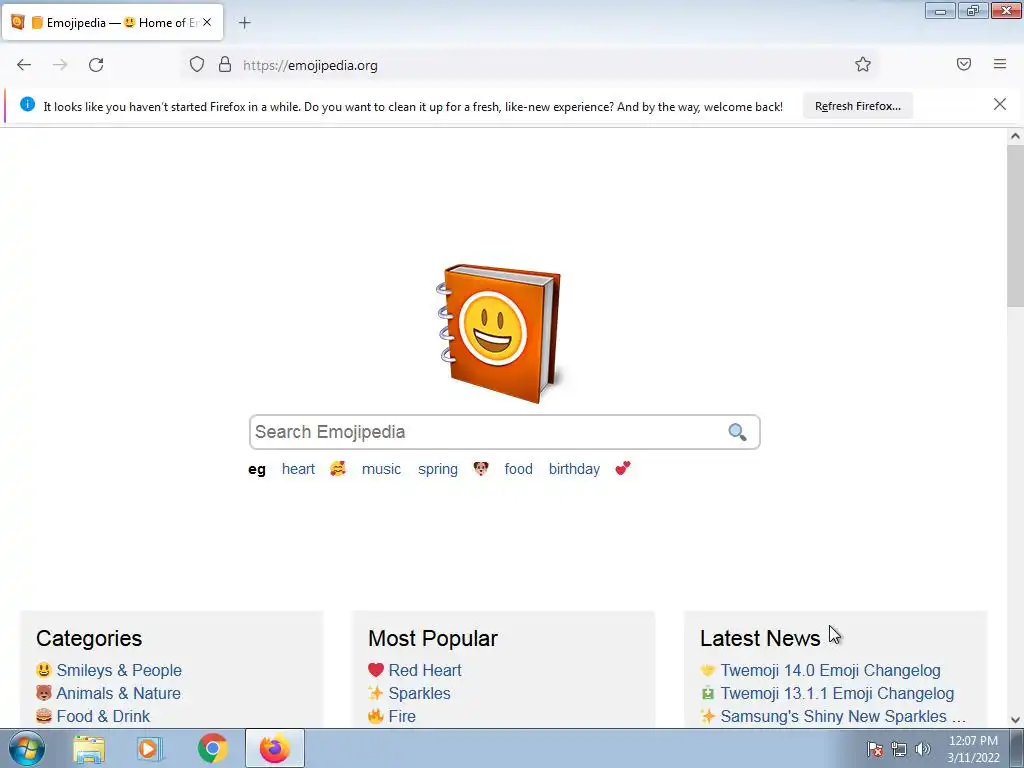The image size is (1024, 768).
Task: Open File Explorer from the taskbar
Action: click(88, 748)
